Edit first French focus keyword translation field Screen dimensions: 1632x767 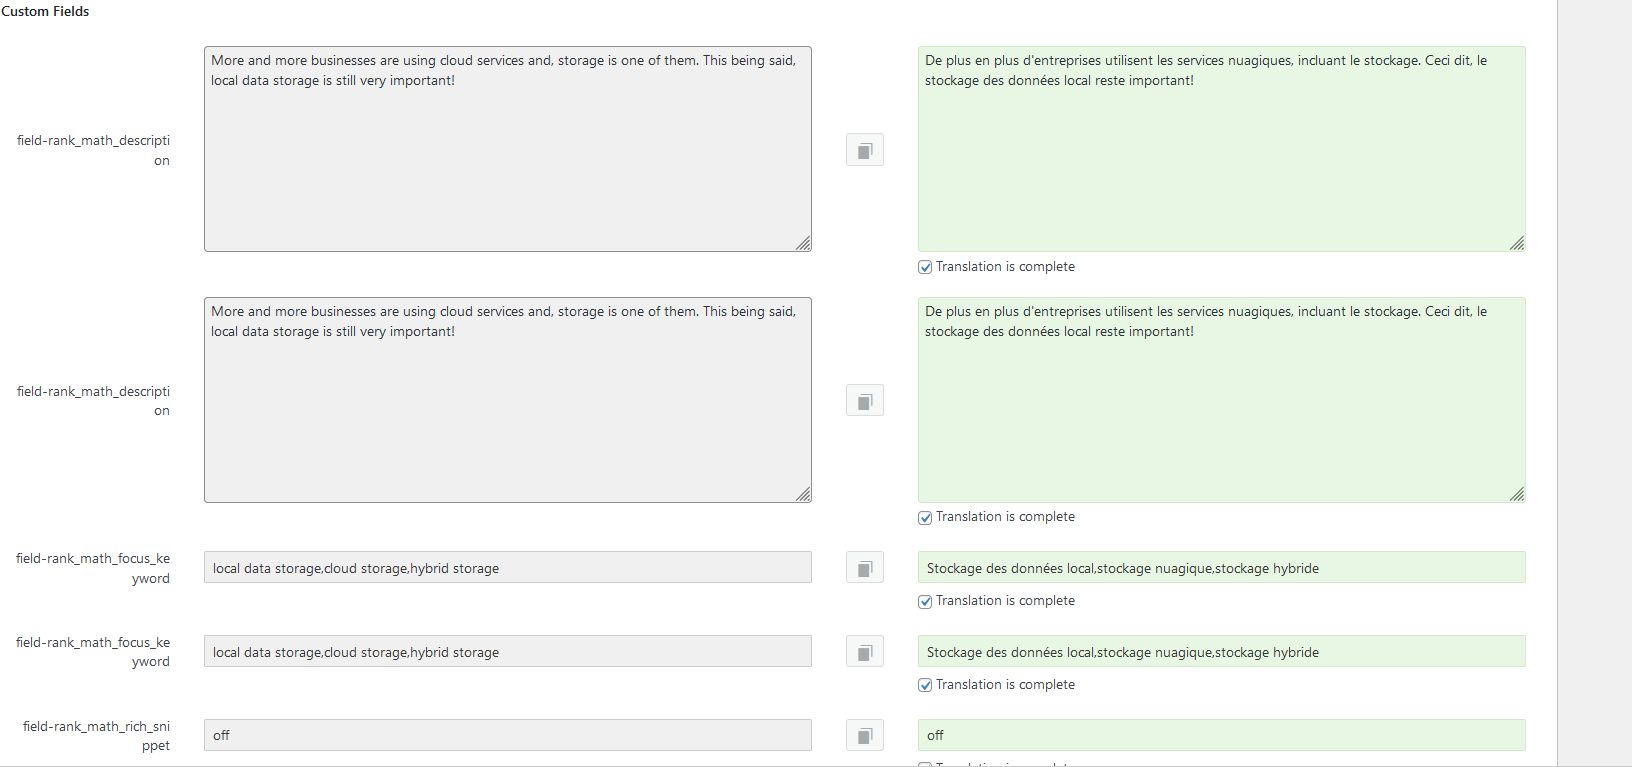click(1221, 567)
